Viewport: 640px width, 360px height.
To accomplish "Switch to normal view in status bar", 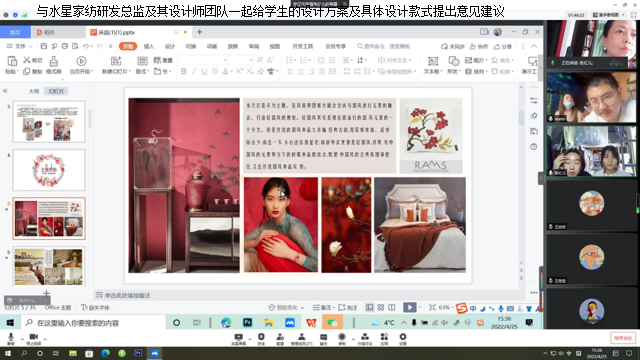I will pyautogui.click(x=369, y=307).
